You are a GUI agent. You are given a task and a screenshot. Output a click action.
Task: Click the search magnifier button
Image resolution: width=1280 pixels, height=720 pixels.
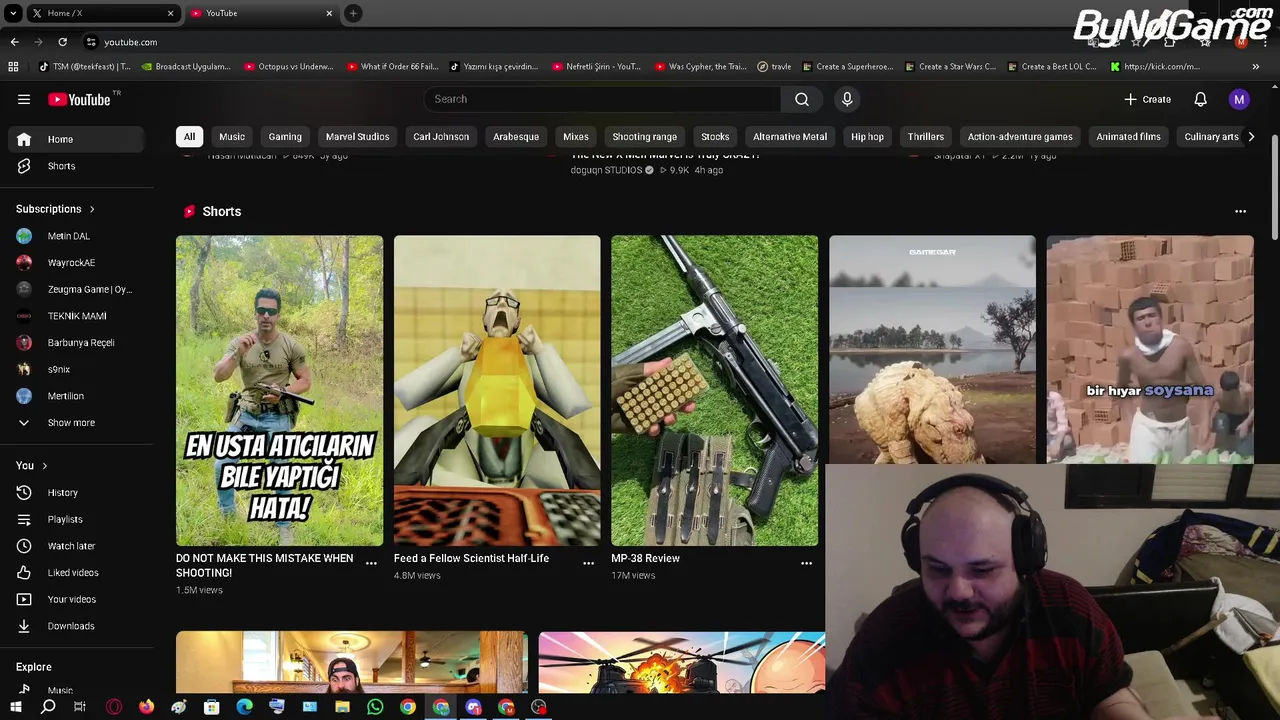click(801, 99)
